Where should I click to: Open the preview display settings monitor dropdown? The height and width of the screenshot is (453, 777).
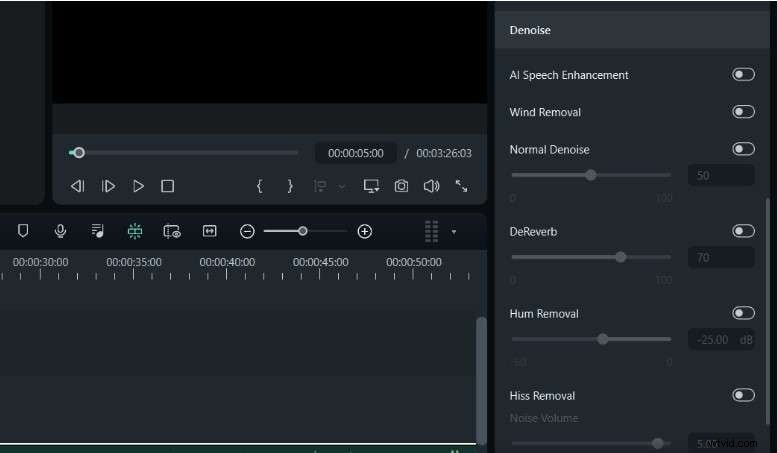point(371,186)
